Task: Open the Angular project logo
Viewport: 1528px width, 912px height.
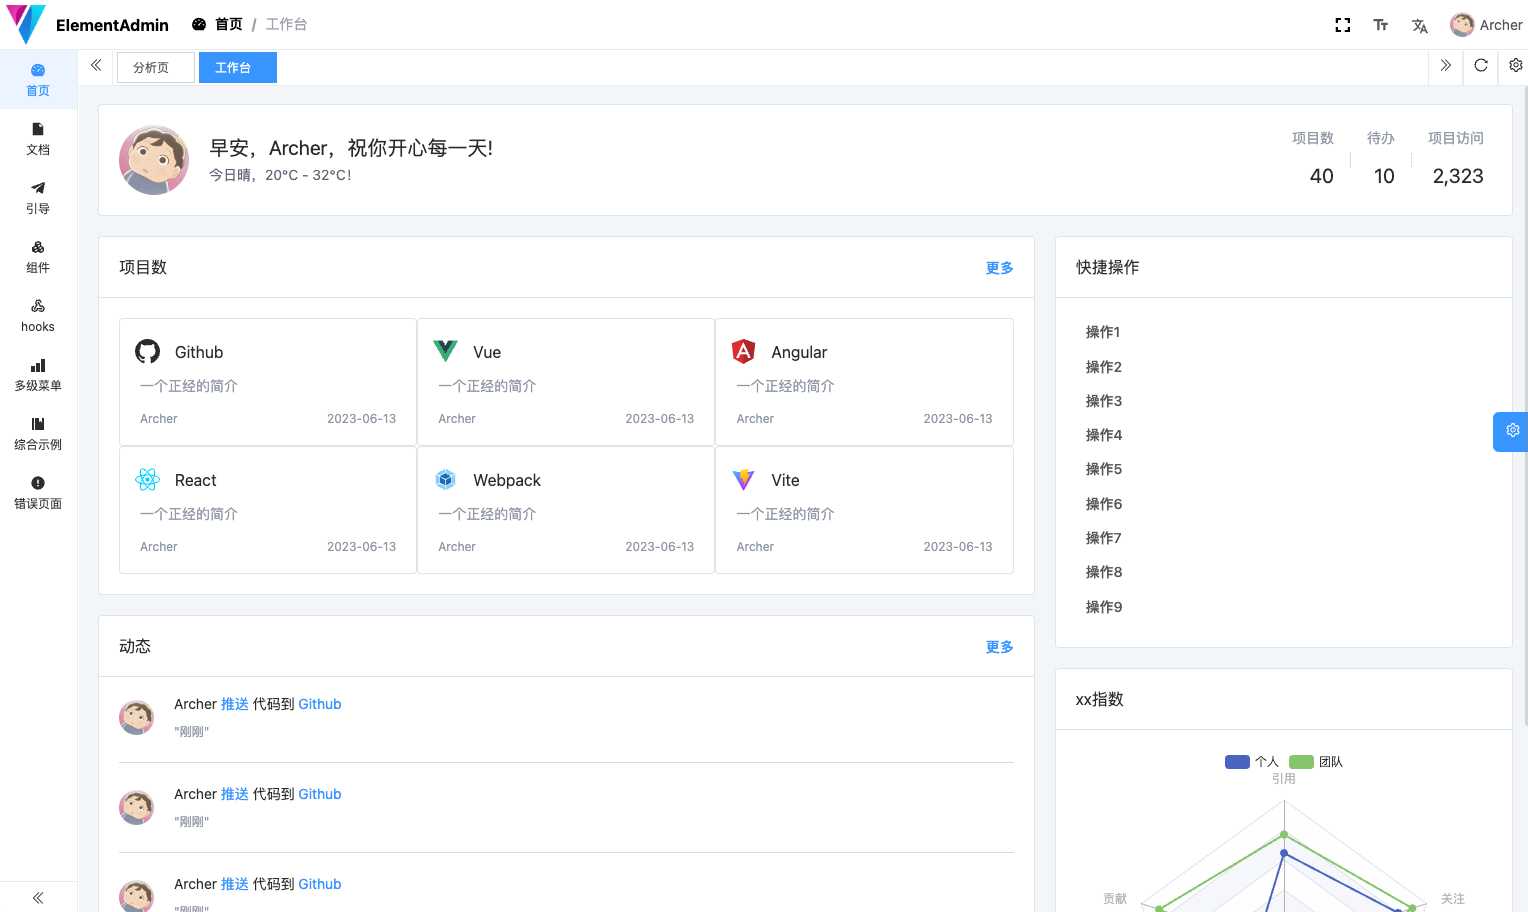Action: click(x=743, y=351)
